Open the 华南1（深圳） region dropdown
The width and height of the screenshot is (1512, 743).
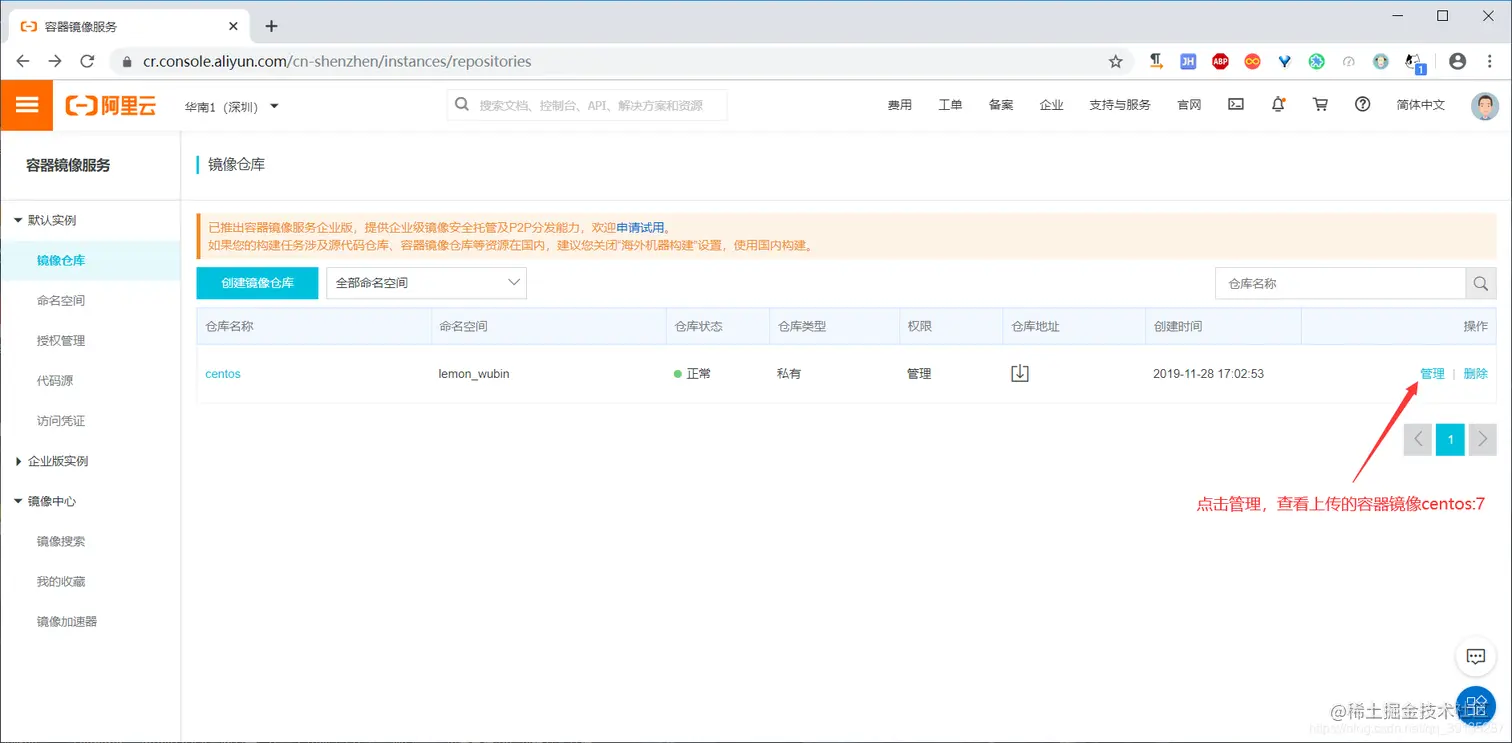(x=231, y=106)
